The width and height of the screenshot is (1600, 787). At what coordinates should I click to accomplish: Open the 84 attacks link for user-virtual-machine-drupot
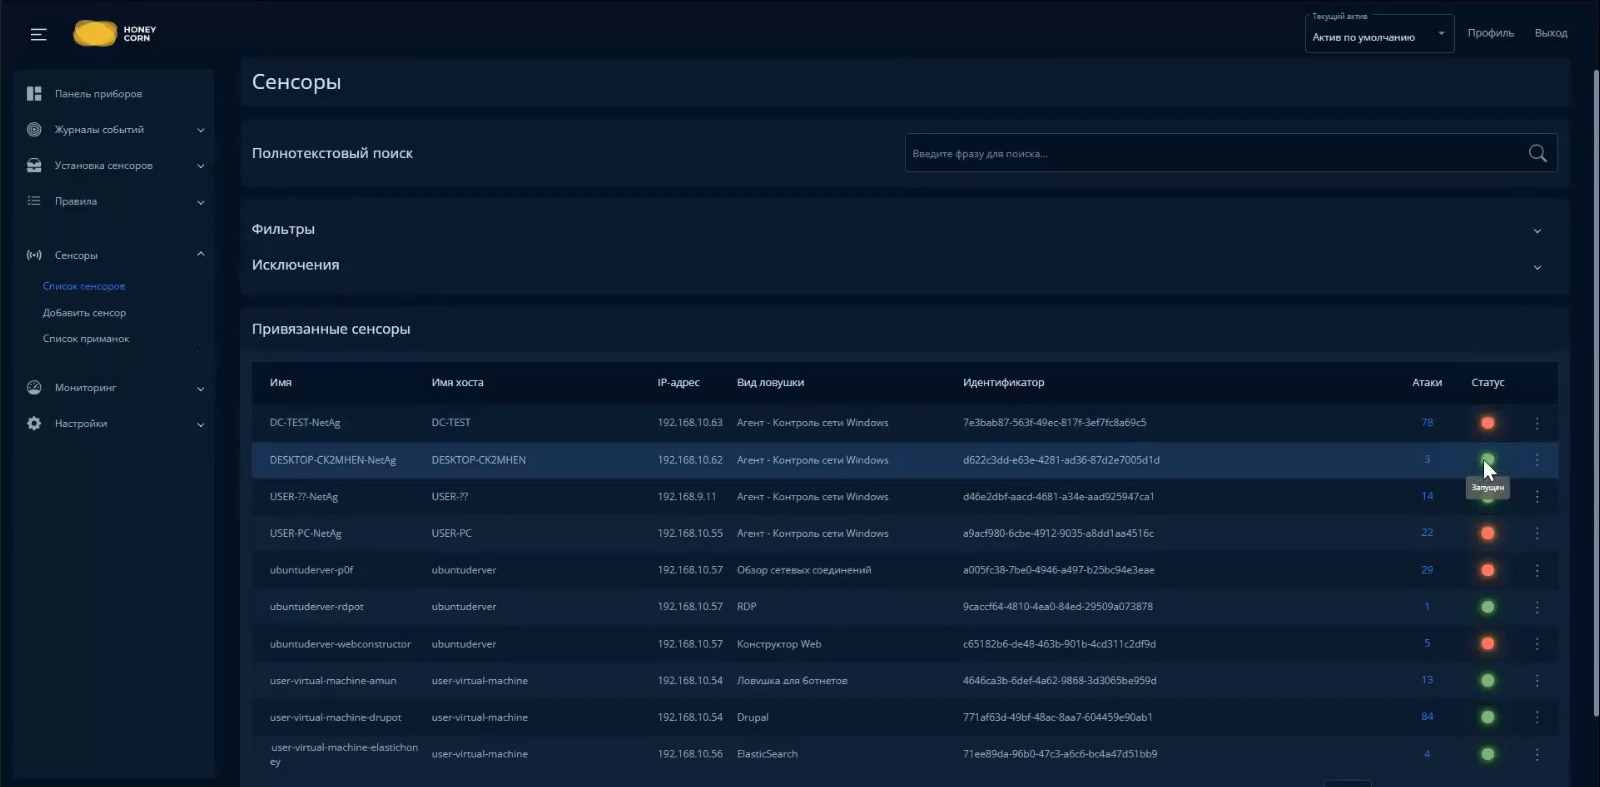tap(1427, 717)
